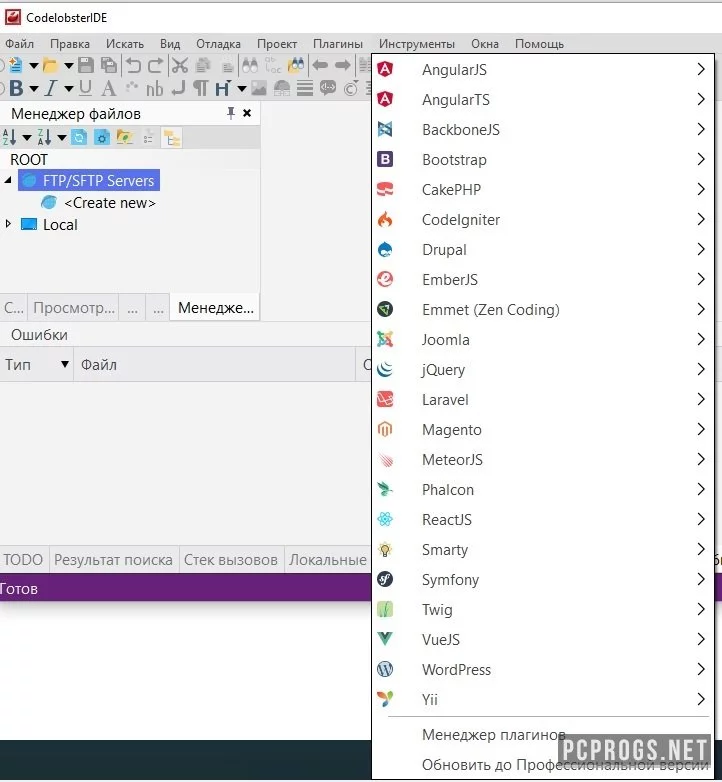Open the TODO tab
The width and height of the screenshot is (722, 782).
[23, 560]
